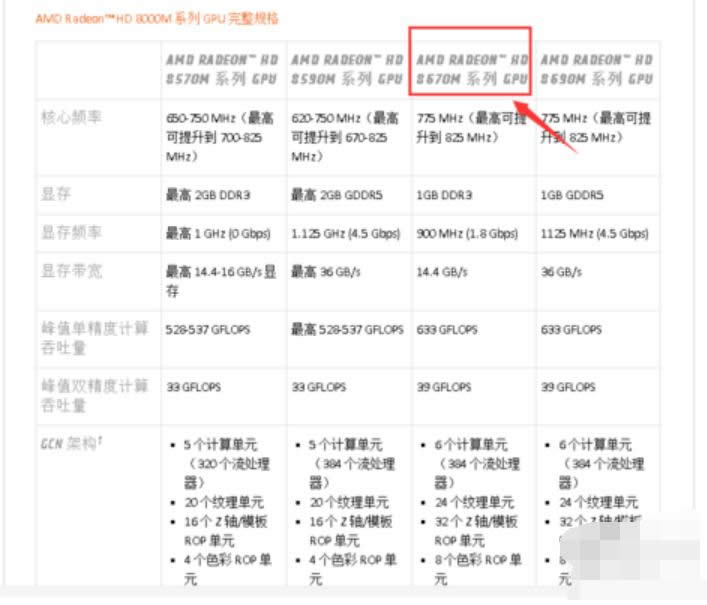
Task: Click 24个纹理单元 in the 8690M column
Action: [598, 502]
